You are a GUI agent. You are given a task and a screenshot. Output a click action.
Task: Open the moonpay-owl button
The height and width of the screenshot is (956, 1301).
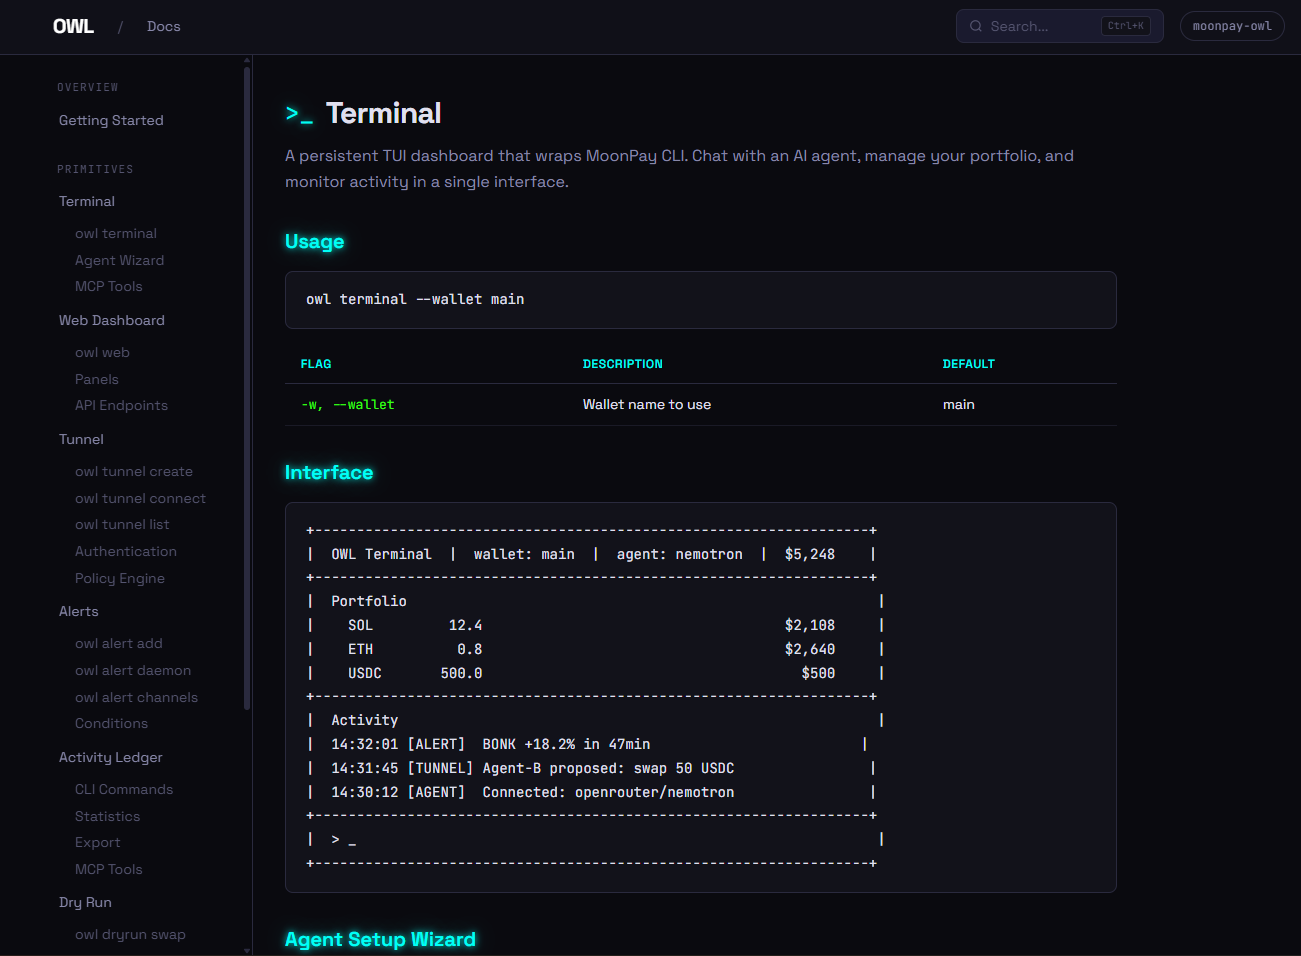point(1232,26)
